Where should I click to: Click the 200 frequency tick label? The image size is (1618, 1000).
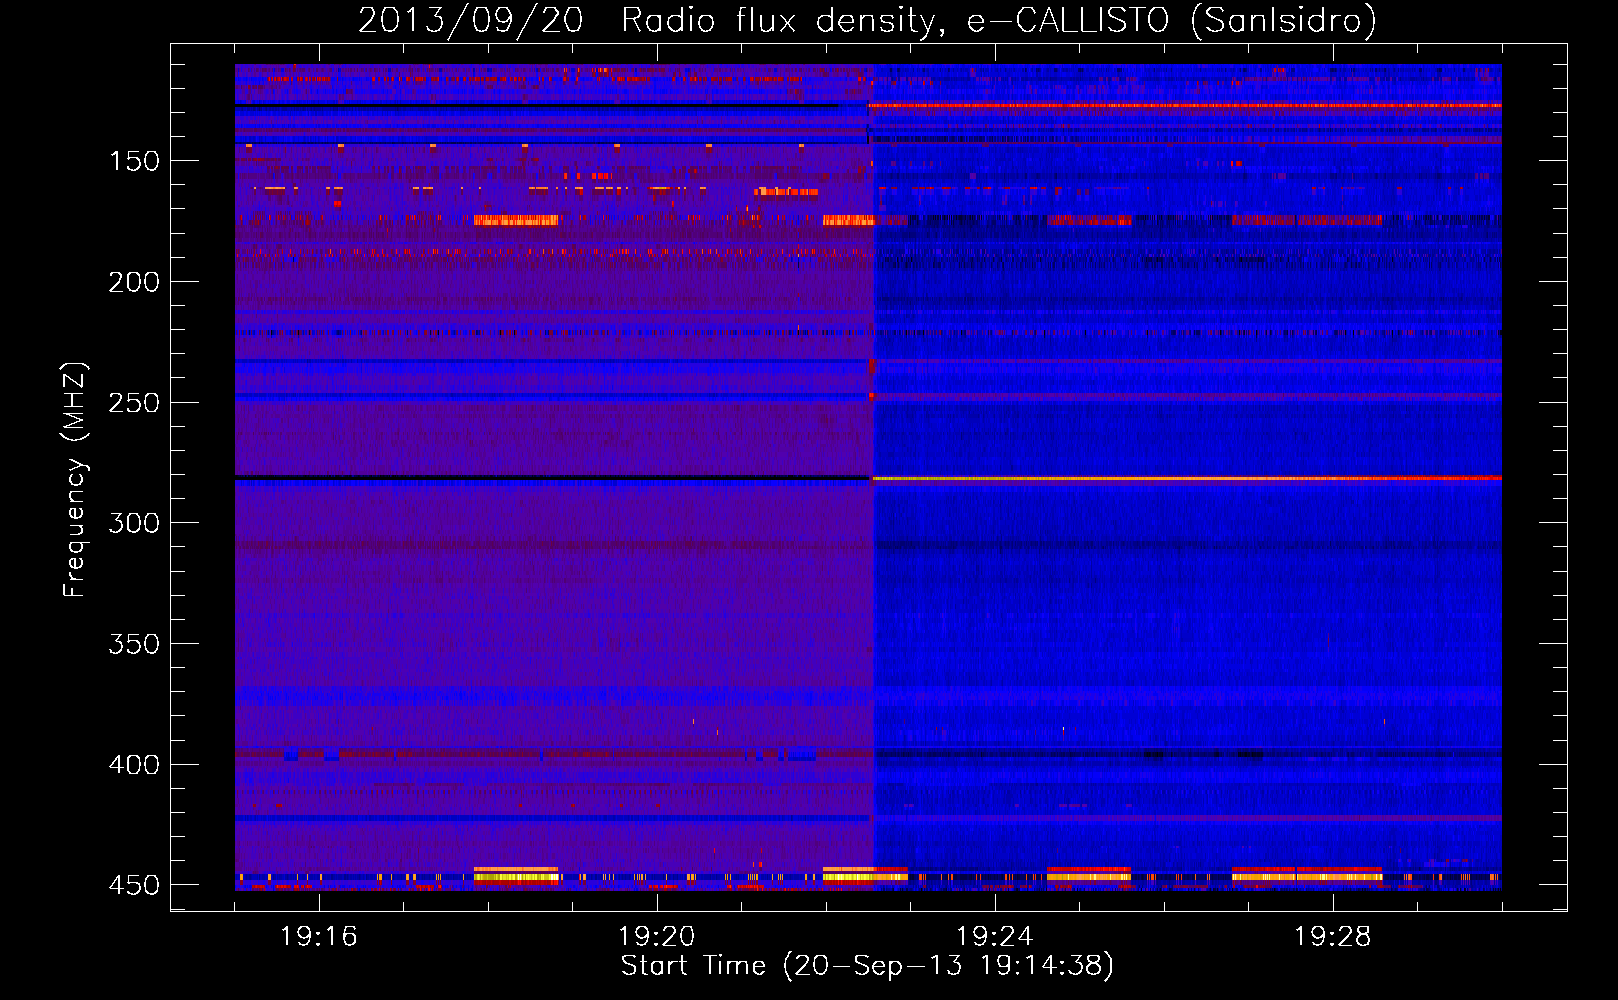[x=134, y=282]
